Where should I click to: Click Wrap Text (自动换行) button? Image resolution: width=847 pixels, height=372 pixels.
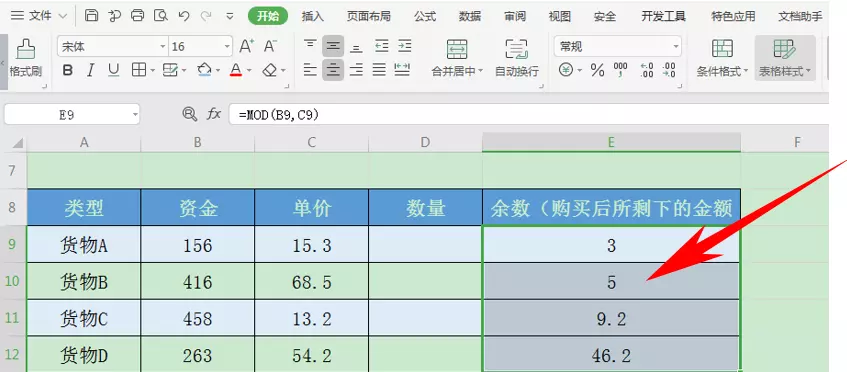[x=517, y=58]
